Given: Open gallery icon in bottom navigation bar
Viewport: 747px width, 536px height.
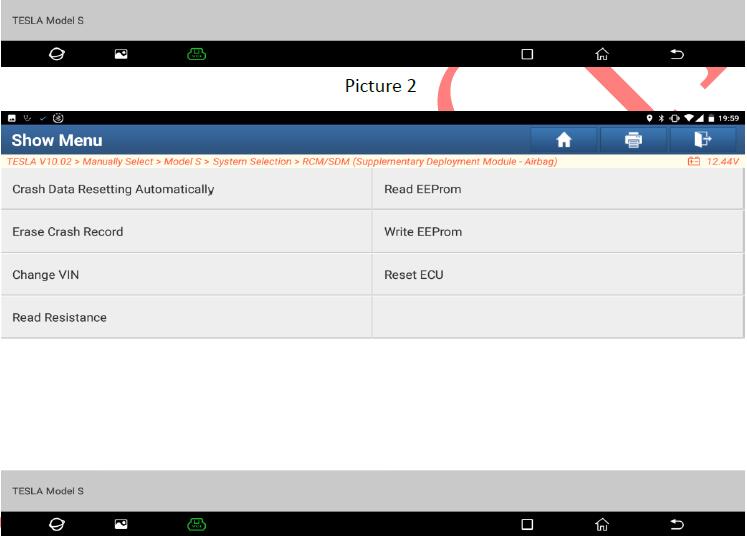Looking at the screenshot, I should click(121, 524).
